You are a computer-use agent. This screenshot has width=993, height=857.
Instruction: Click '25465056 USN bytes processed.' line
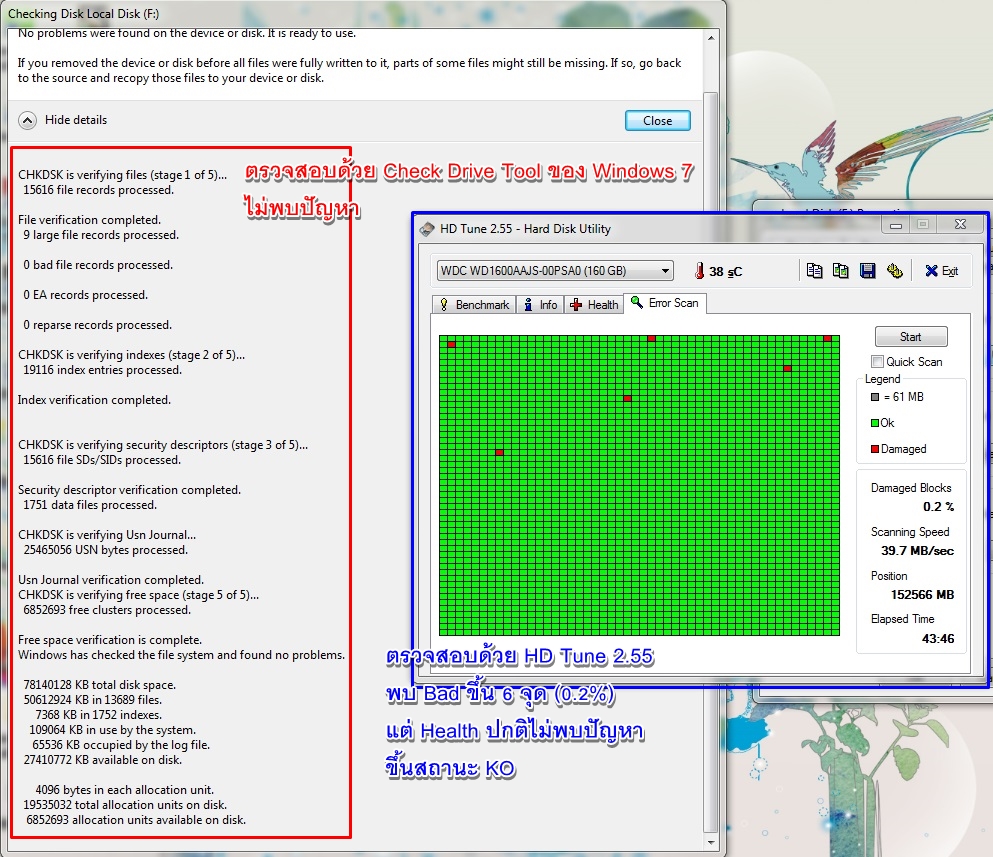[105, 550]
